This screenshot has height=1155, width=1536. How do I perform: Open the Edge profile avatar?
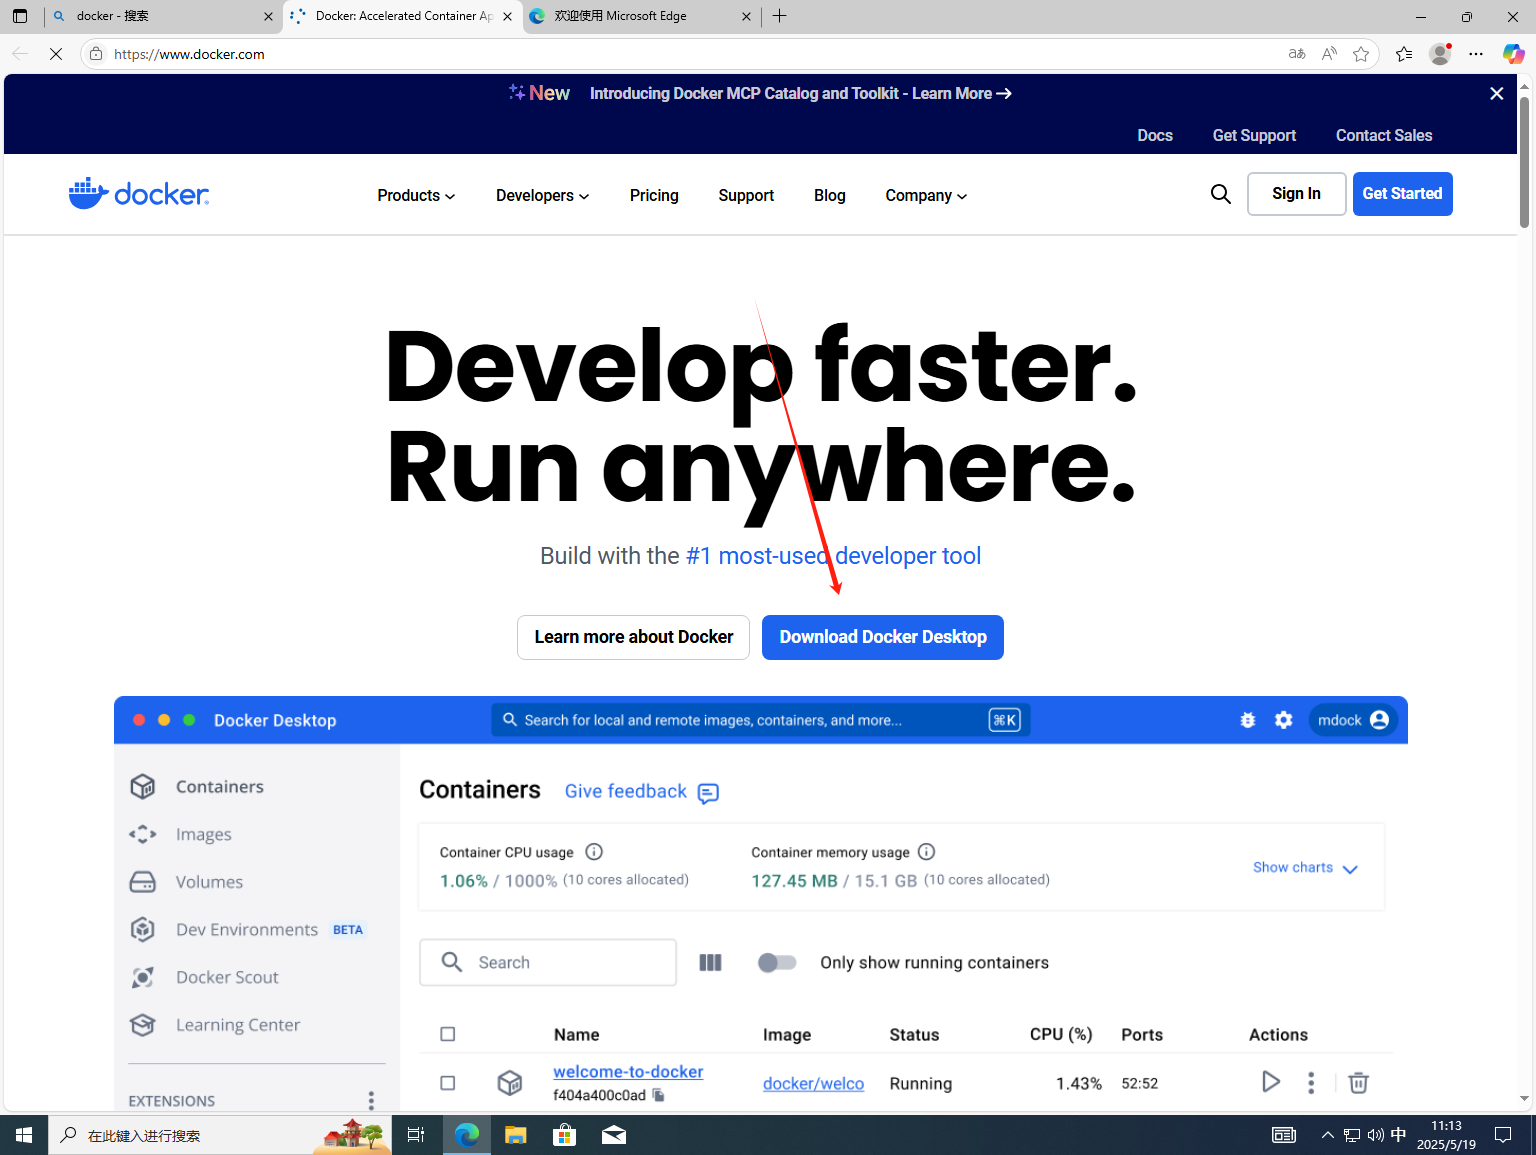[1440, 54]
